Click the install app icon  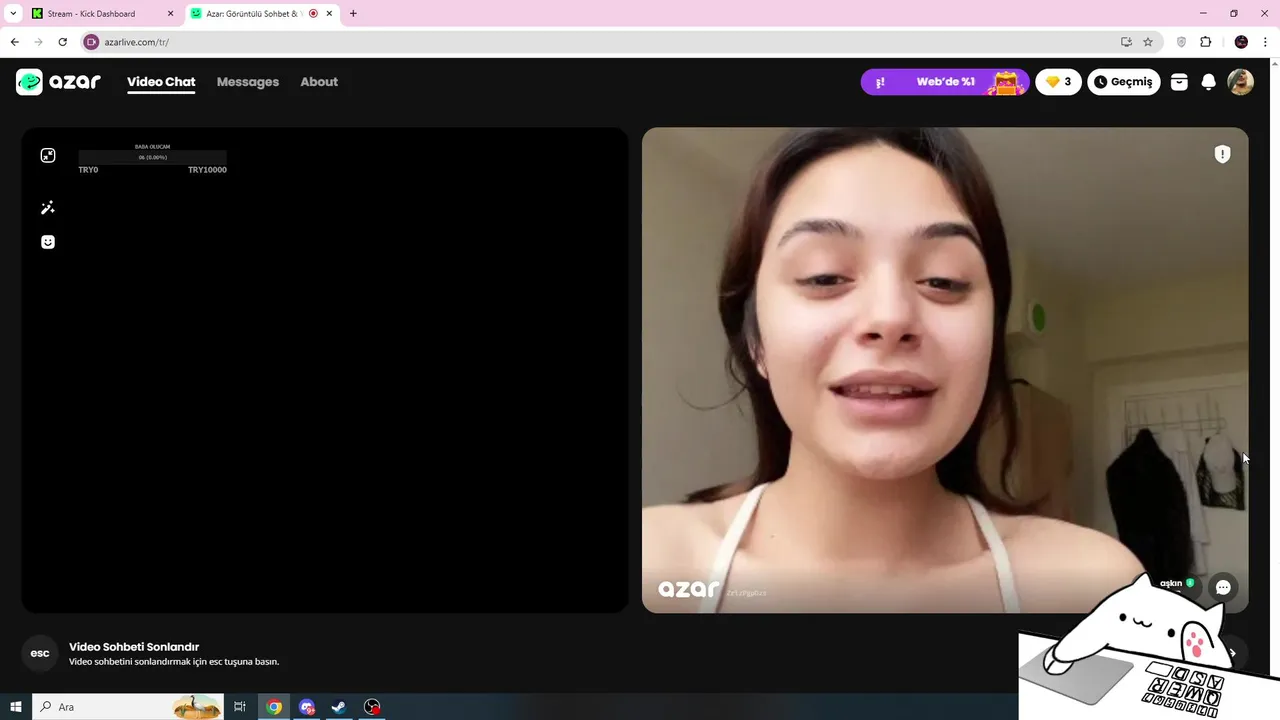tap(1126, 42)
